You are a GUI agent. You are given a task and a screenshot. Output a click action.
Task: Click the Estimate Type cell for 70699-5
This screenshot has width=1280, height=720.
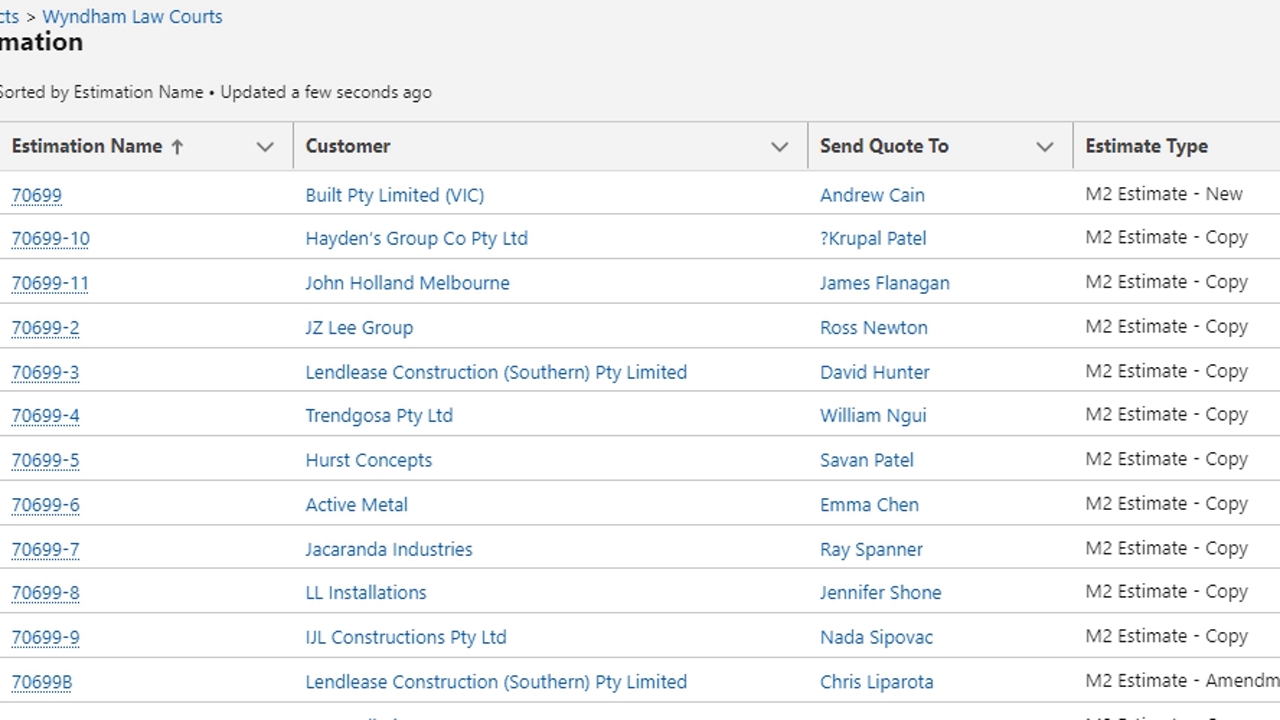(1167, 460)
